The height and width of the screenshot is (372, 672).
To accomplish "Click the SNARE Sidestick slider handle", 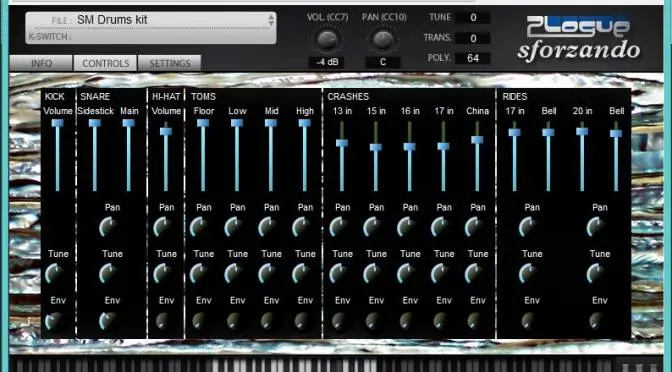I will (x=95, y=123).
